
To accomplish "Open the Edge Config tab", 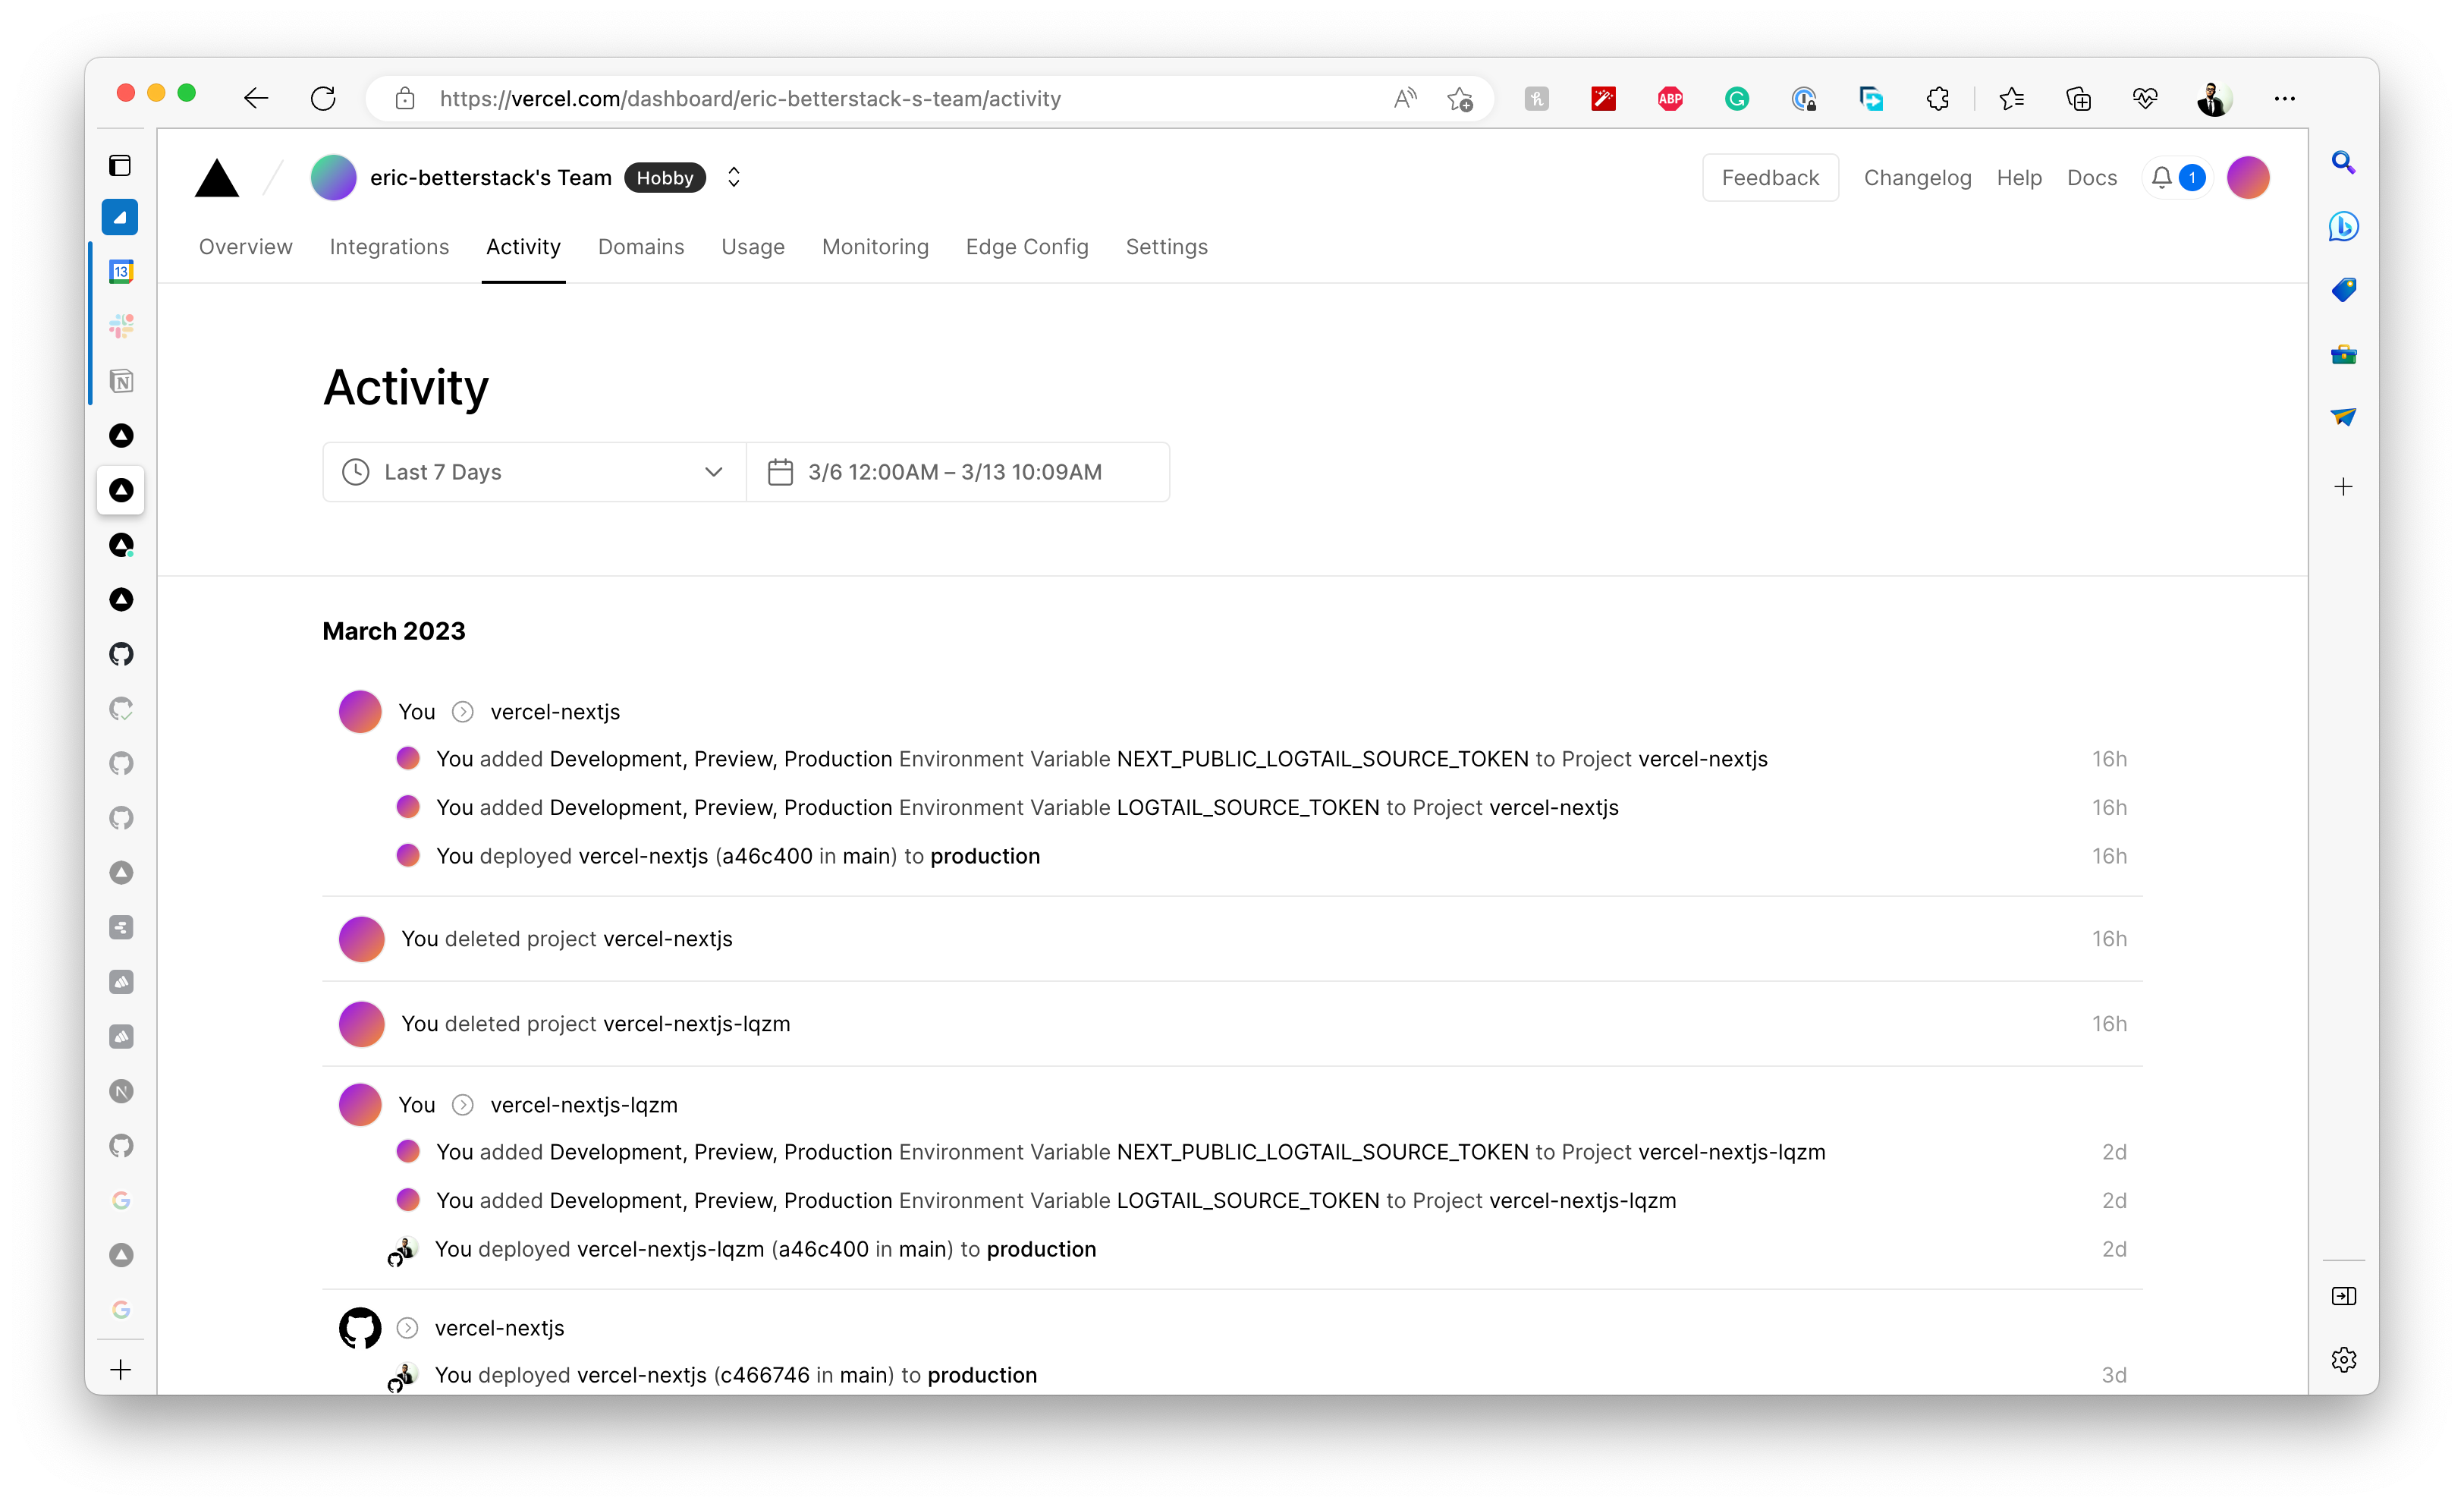I will 1026,247.
